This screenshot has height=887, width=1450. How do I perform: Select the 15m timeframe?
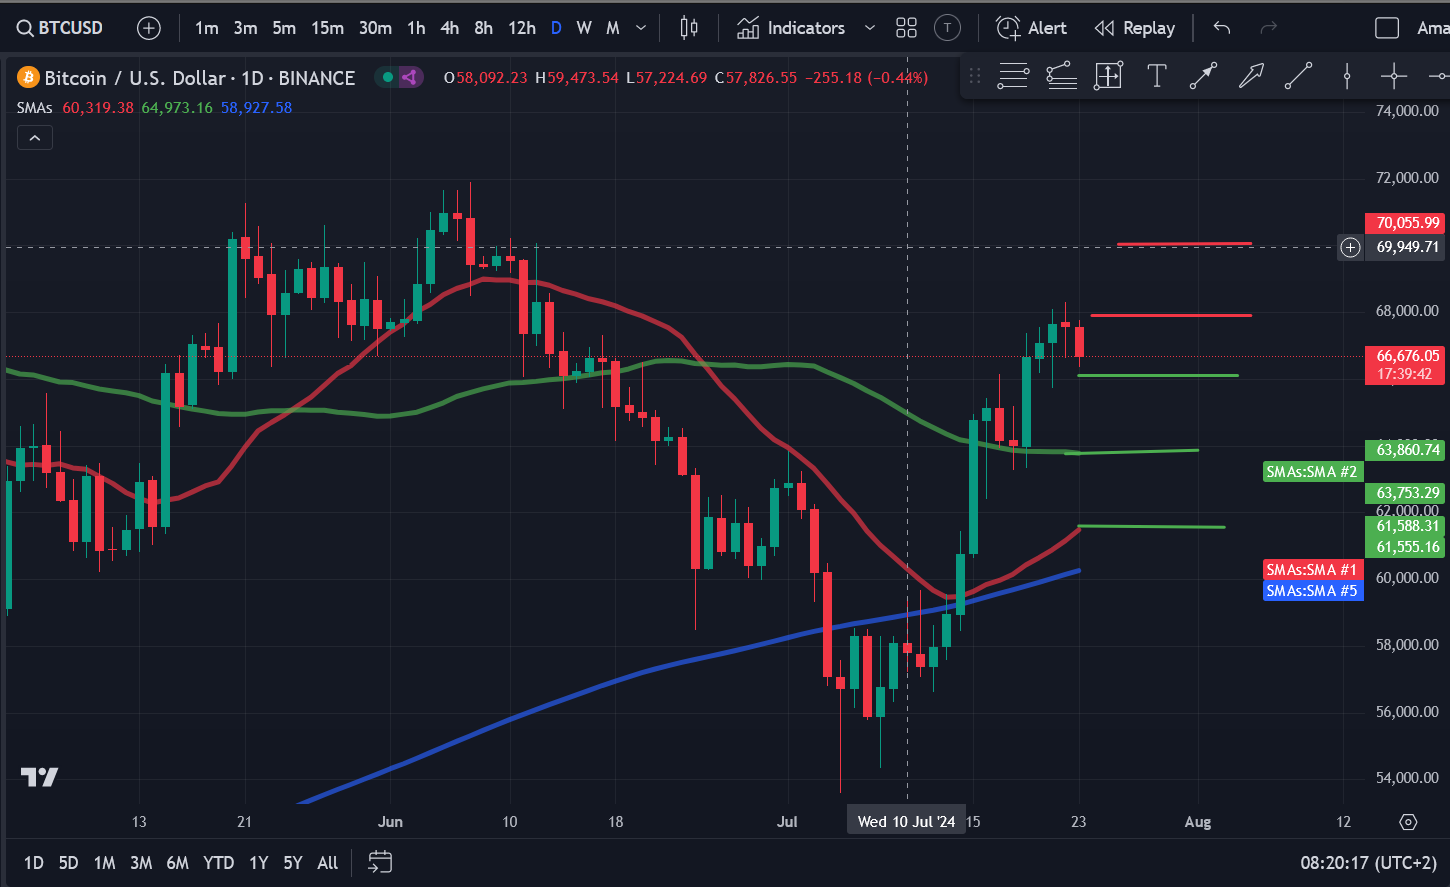point(327,28)
